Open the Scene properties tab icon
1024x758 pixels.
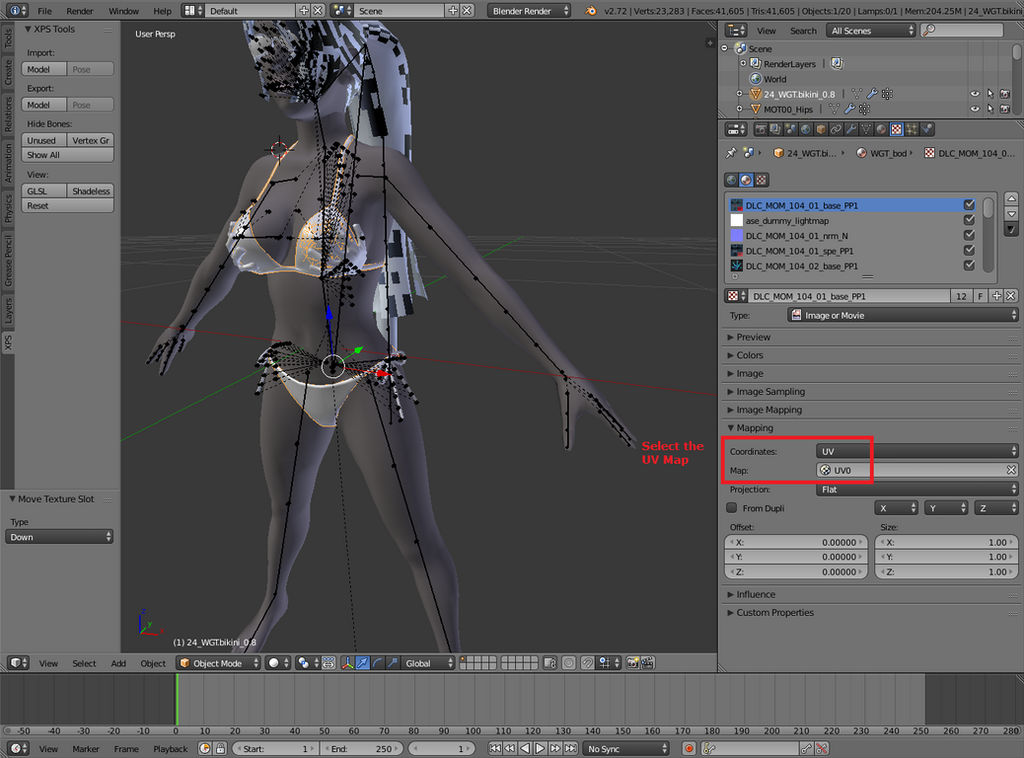click(x=790, y=129)
